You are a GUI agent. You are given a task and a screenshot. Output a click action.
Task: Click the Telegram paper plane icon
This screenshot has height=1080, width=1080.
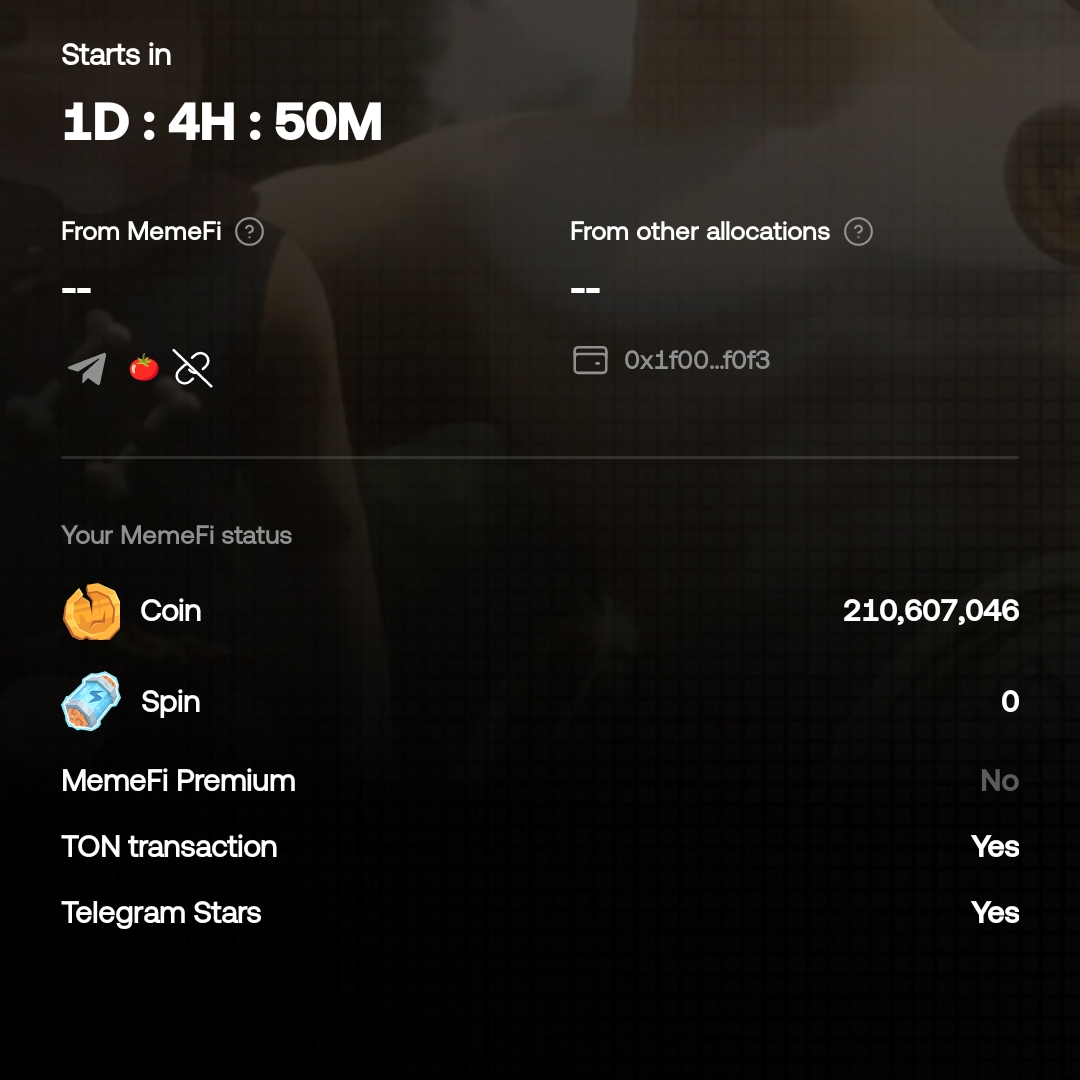coord(87,369)
